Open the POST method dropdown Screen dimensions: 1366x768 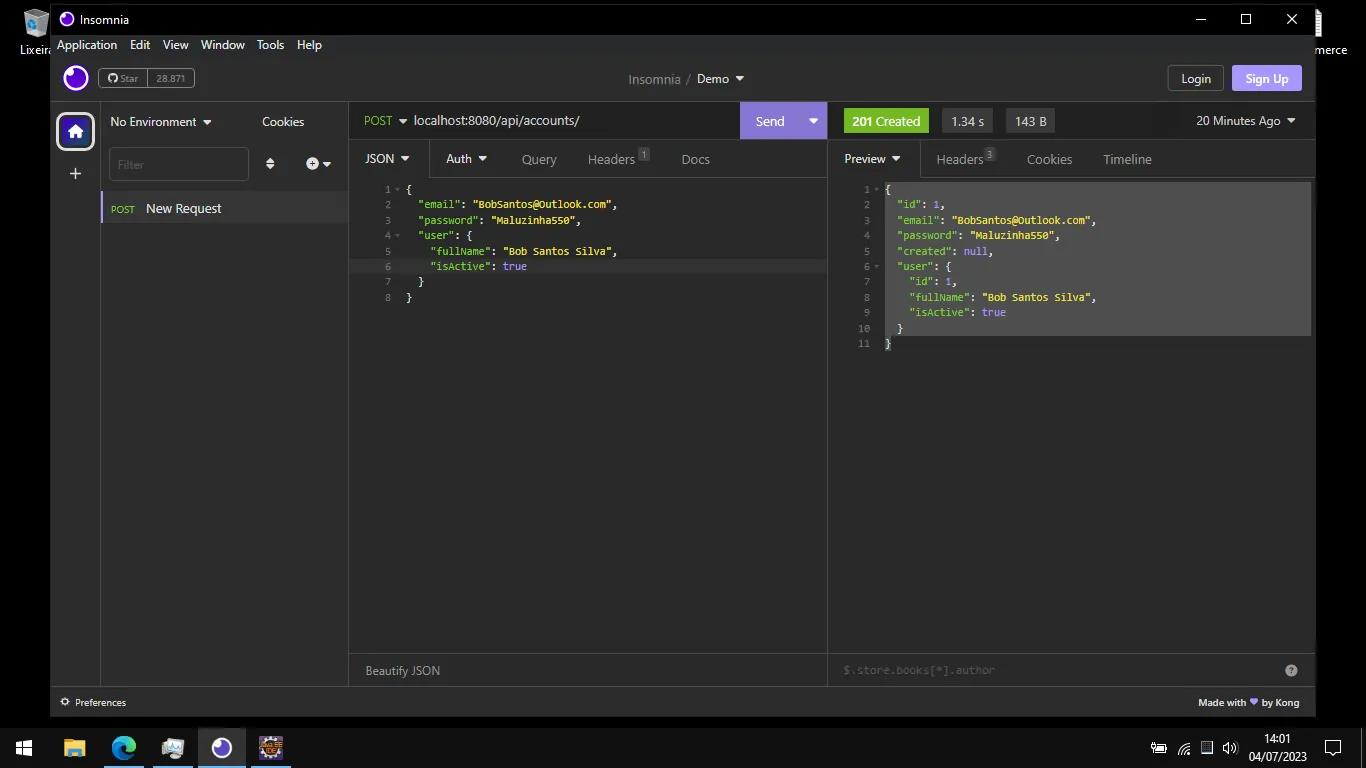click(x=386, y=121)
